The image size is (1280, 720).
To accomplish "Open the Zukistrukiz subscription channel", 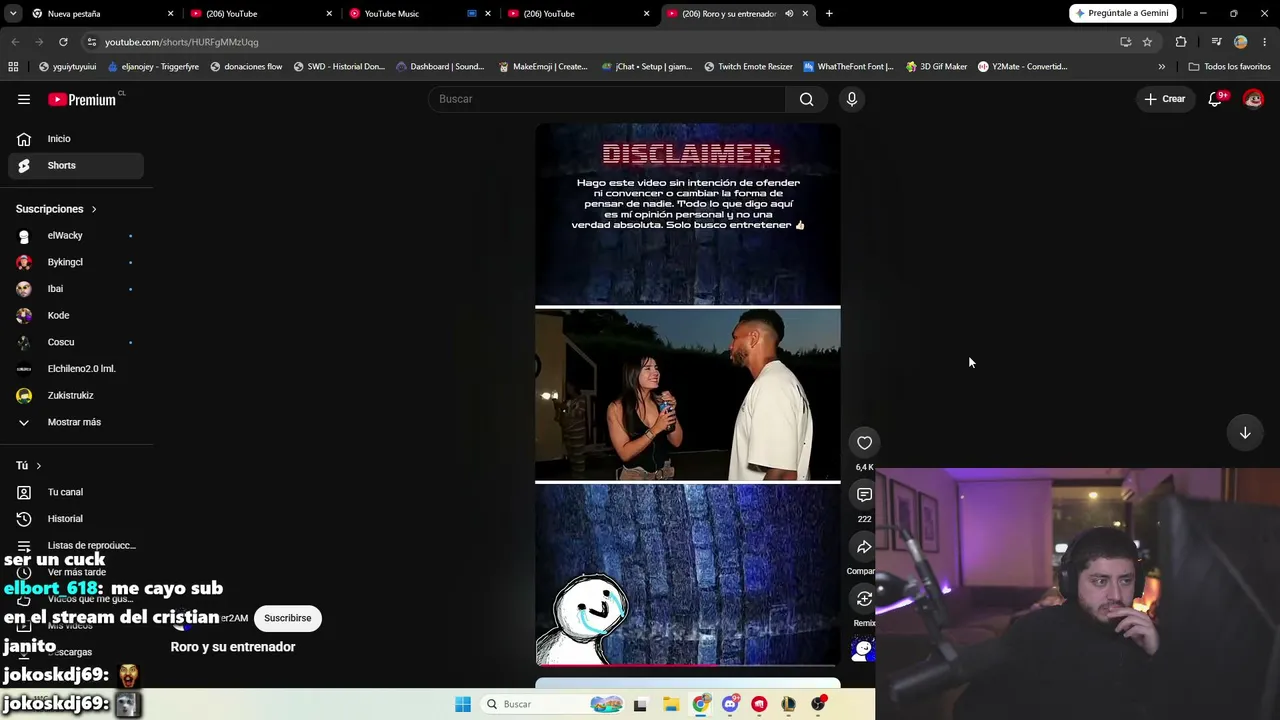I will (76, 396).
